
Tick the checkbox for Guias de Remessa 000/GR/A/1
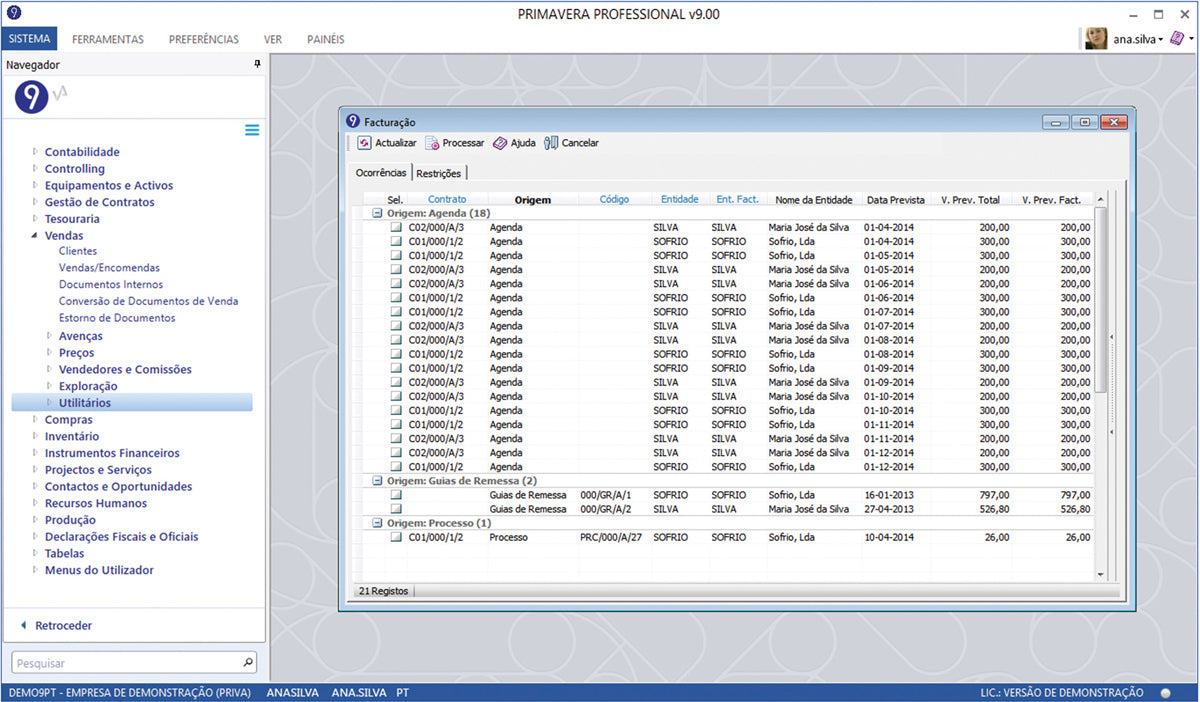(x=396, y=495)
